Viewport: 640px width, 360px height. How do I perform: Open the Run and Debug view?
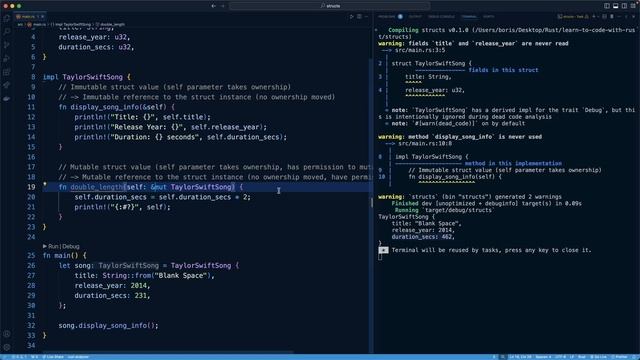coord(7,58)
